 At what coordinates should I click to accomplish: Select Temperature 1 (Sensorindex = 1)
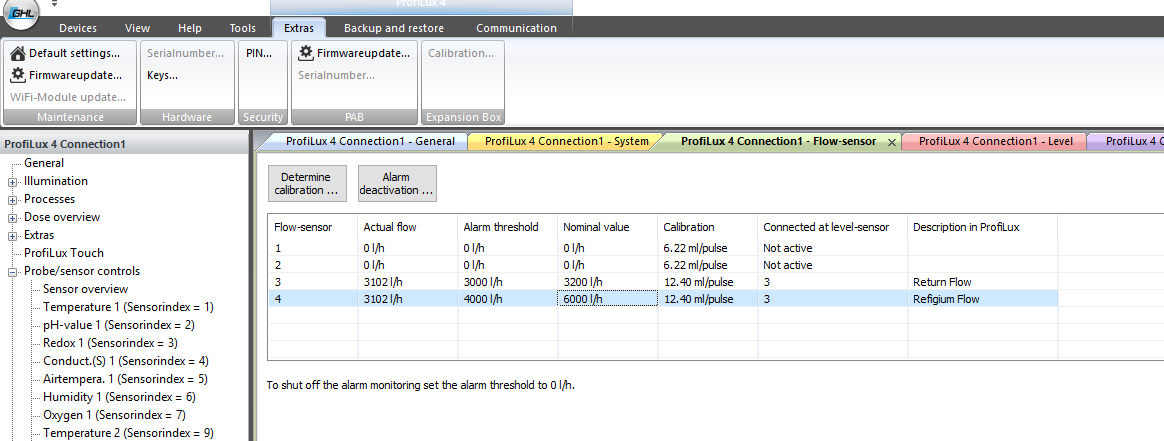coord(128,307)
